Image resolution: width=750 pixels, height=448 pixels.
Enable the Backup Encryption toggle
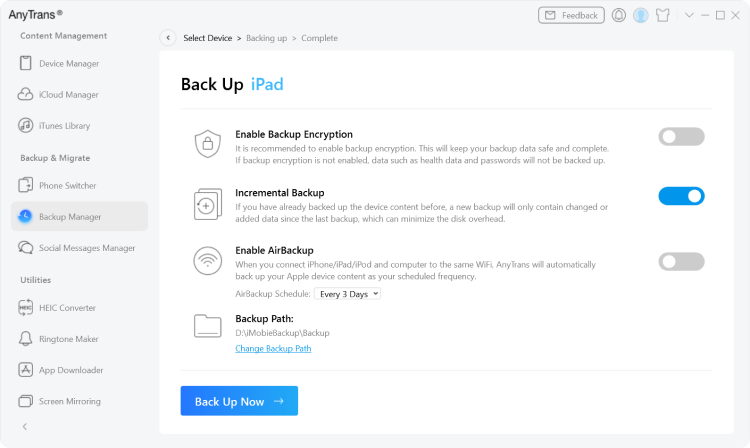tap(681, 136)
